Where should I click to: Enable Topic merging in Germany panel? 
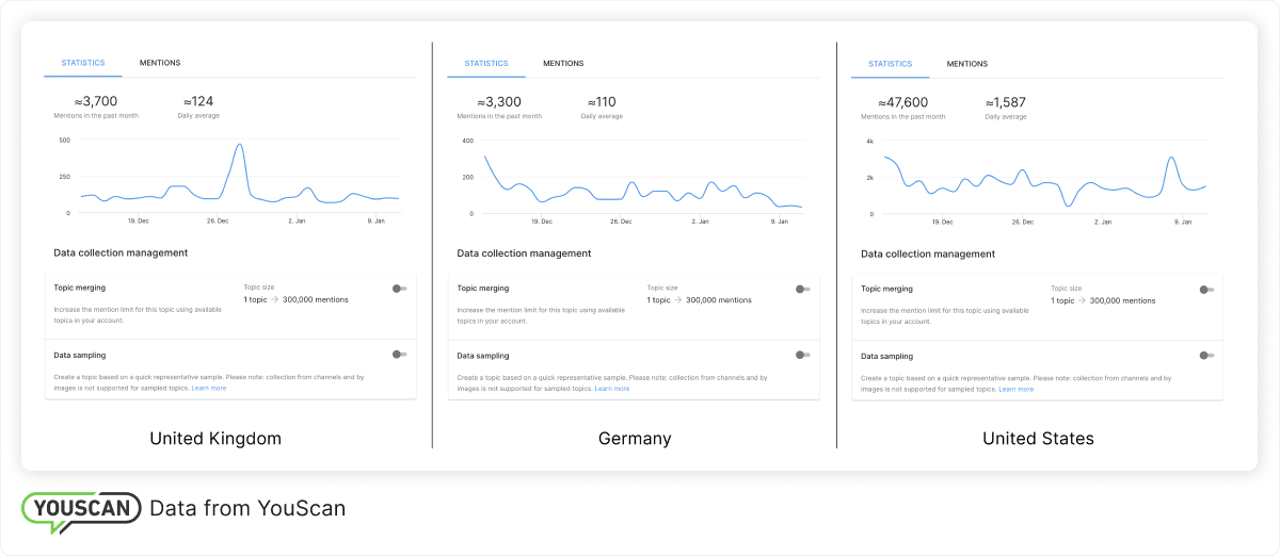(x=803, y=289)
